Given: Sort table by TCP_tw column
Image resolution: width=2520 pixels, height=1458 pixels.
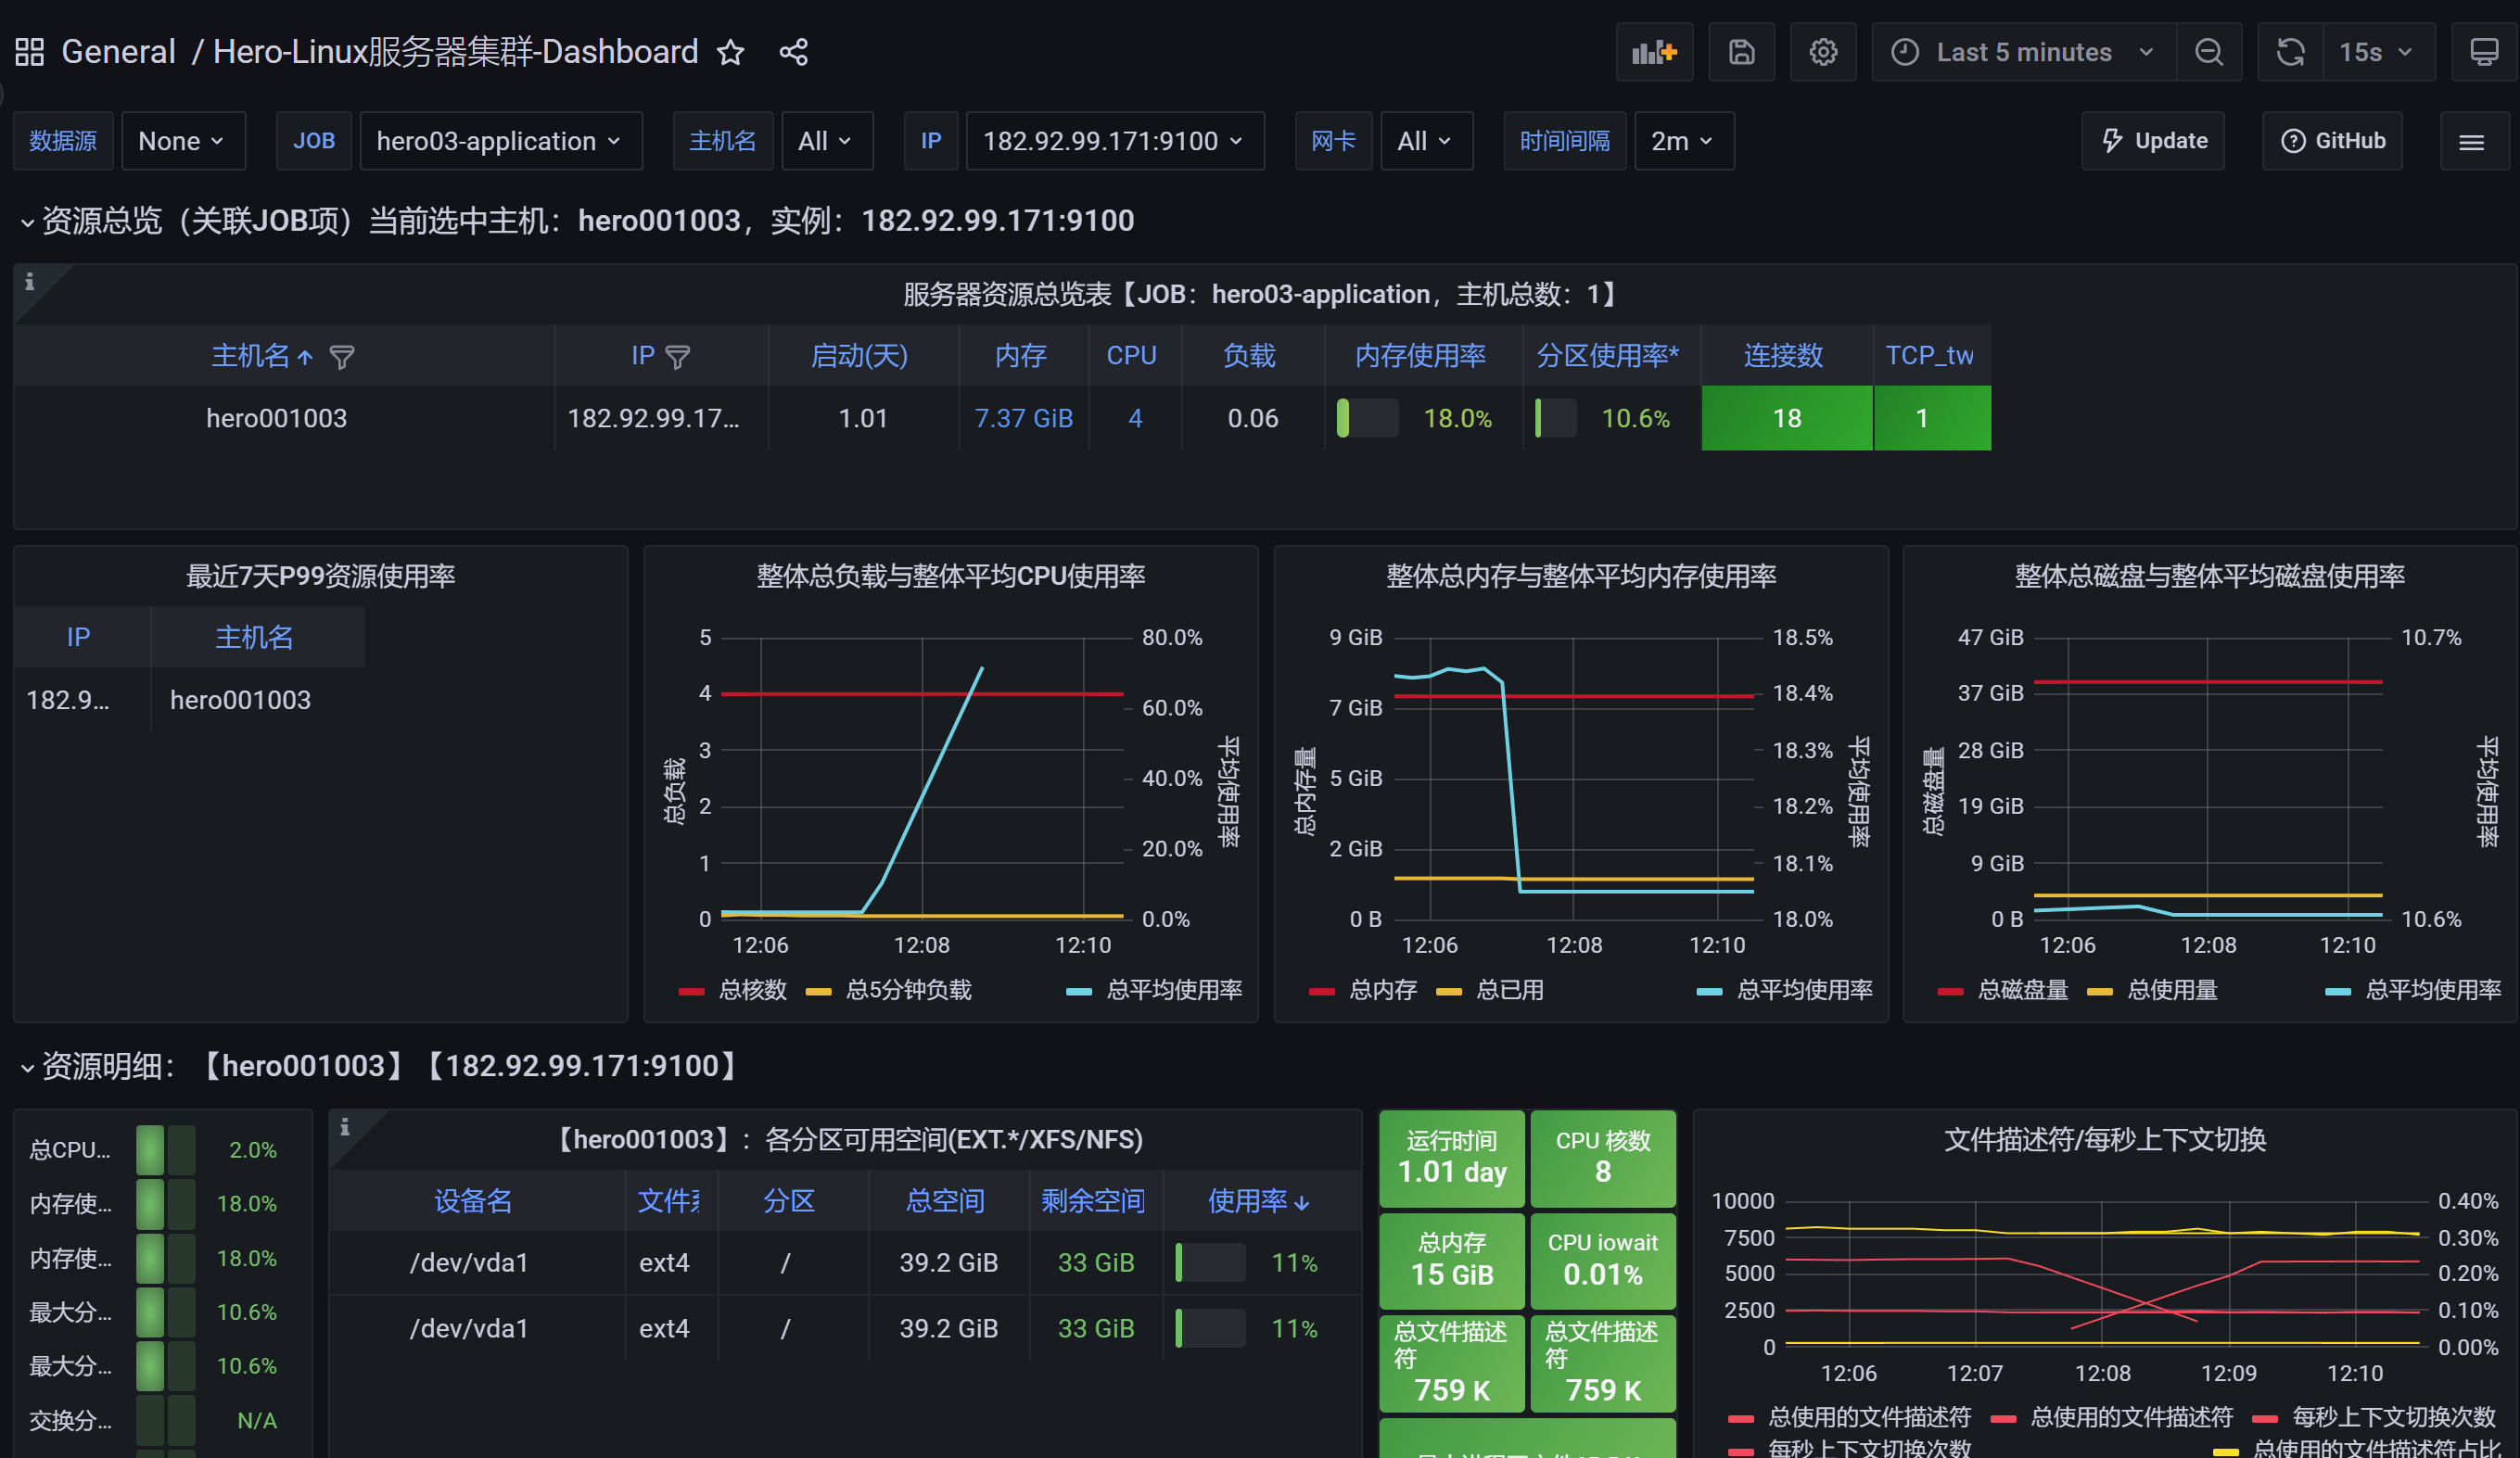Looking at the screenshot, I should coord(1929,356).
